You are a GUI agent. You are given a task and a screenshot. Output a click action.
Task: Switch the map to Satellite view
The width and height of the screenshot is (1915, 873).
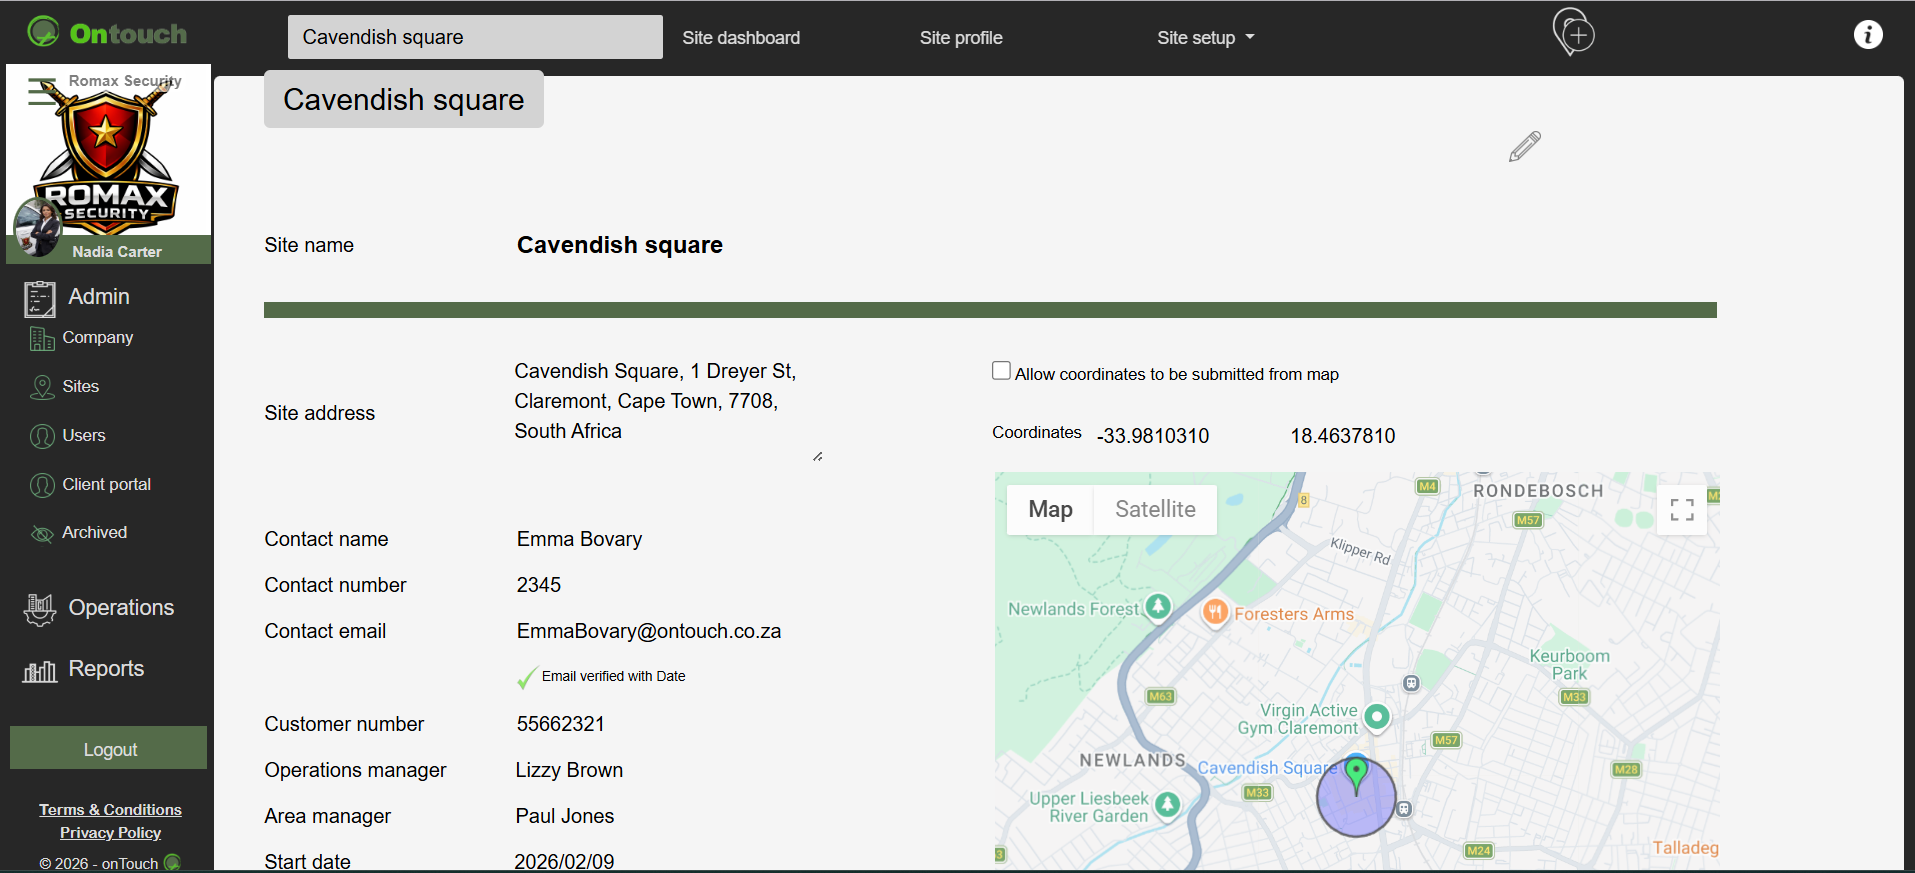pos(1154,510)
